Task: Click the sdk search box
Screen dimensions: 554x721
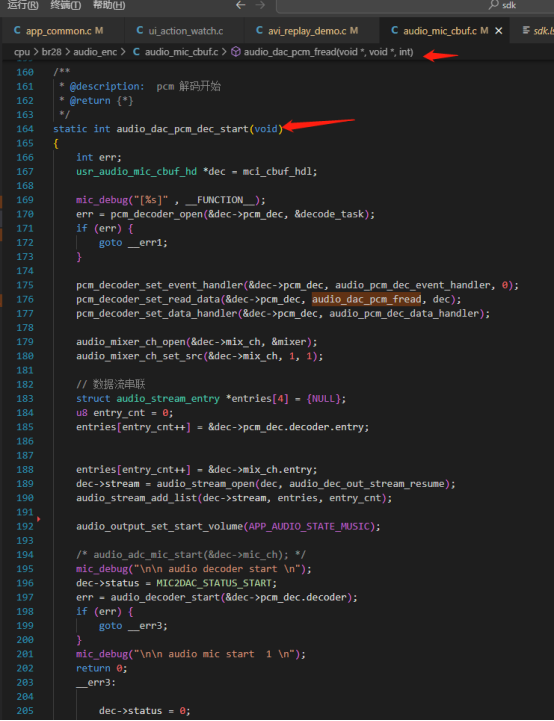Action: click(x=415, y=6)
